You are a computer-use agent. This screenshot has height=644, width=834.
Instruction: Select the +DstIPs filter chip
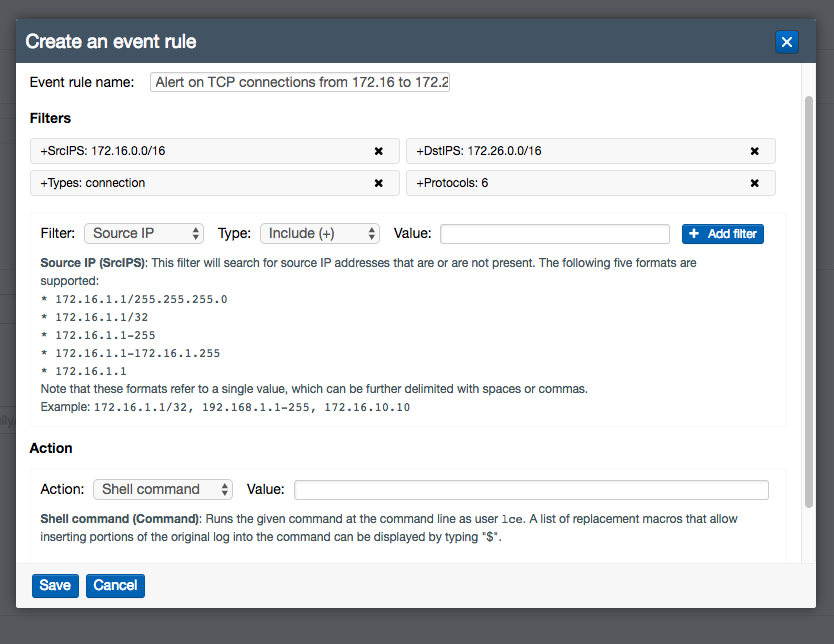coord(560,150)
